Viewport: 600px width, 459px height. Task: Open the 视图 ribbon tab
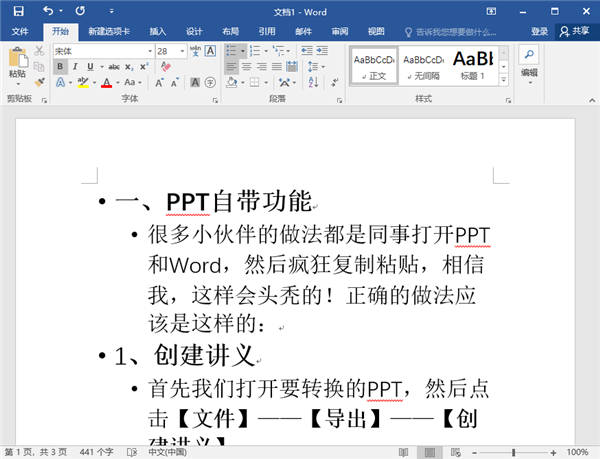376,31
